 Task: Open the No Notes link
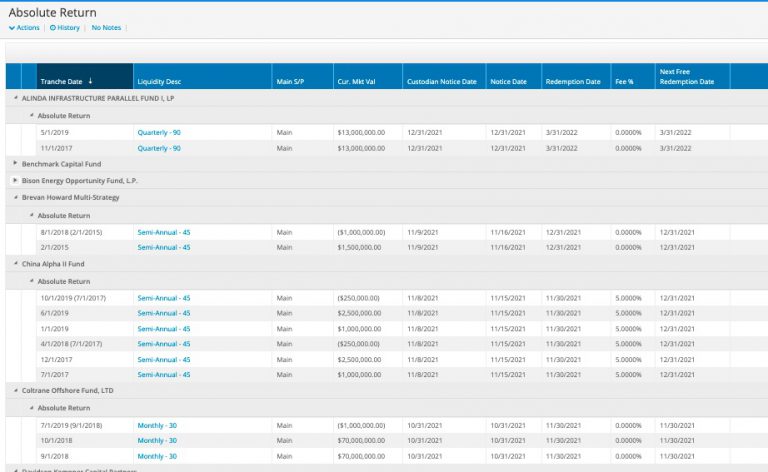pos(106,28)
